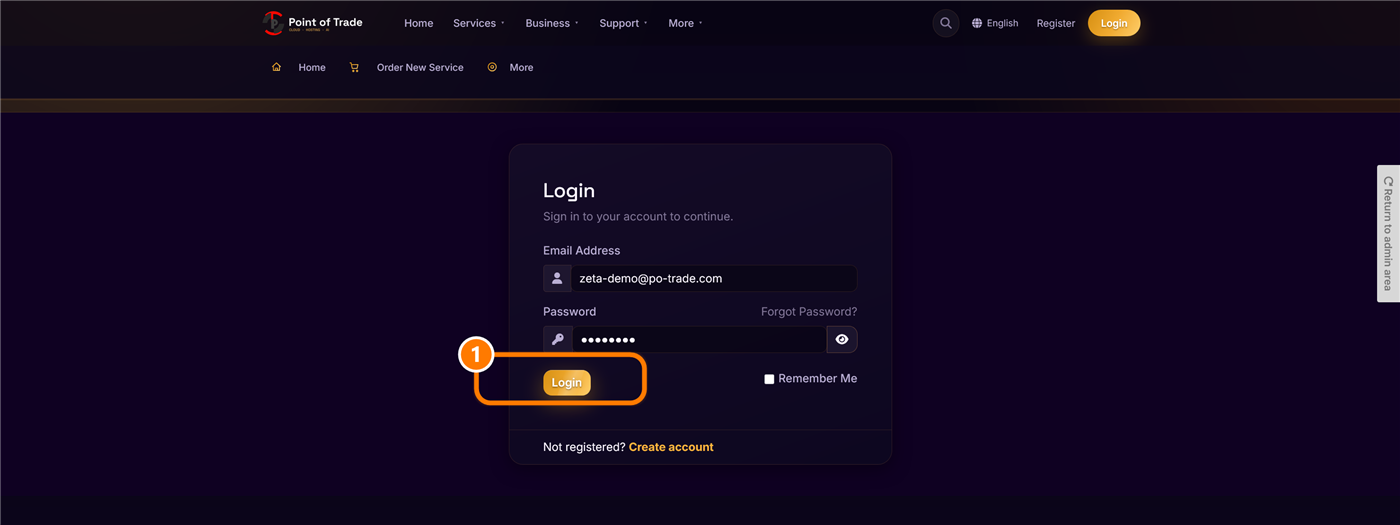Viewport: 1400px width, 525px height.
Task: Focus the Email Address input field
Action: click(x=714, y=278)
